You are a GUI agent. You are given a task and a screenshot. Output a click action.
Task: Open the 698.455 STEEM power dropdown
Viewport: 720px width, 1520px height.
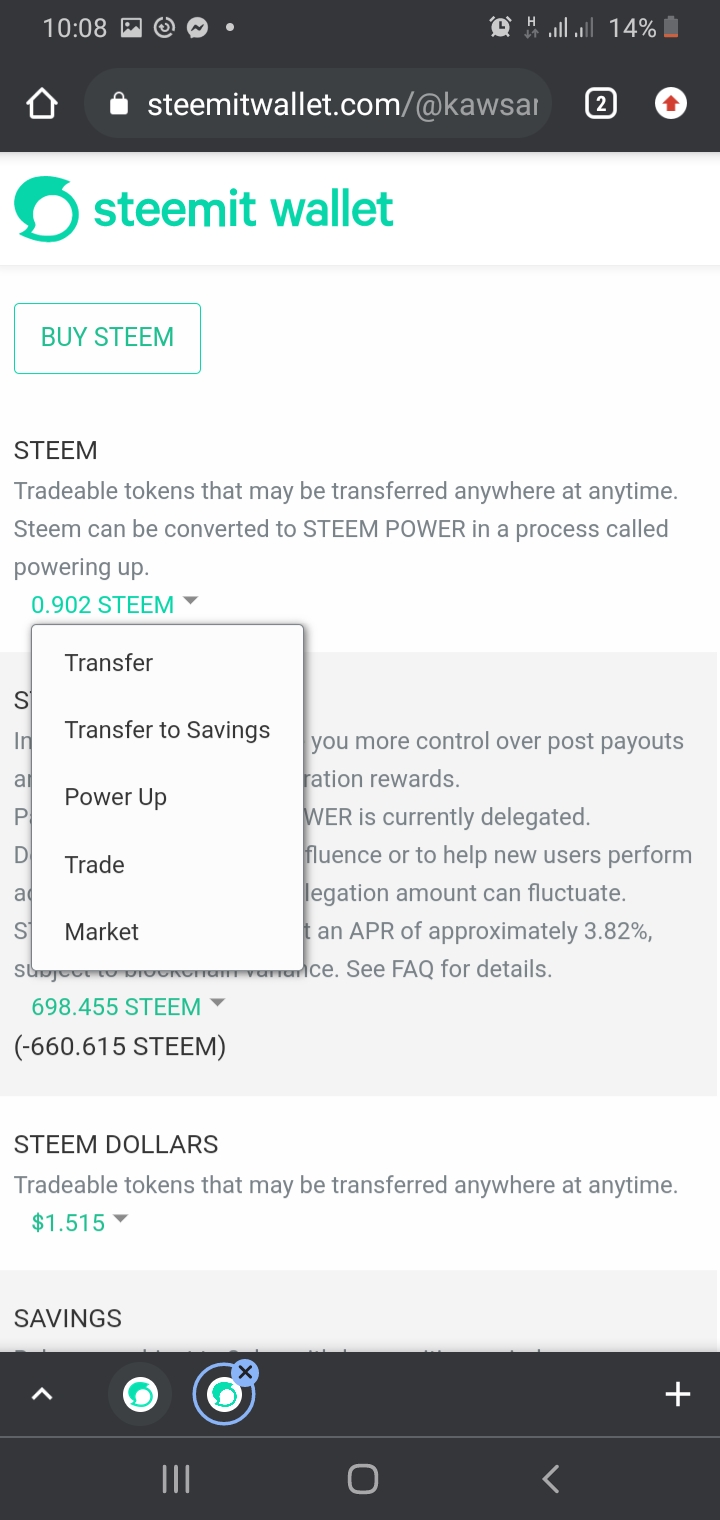[x=128, y=1007]
